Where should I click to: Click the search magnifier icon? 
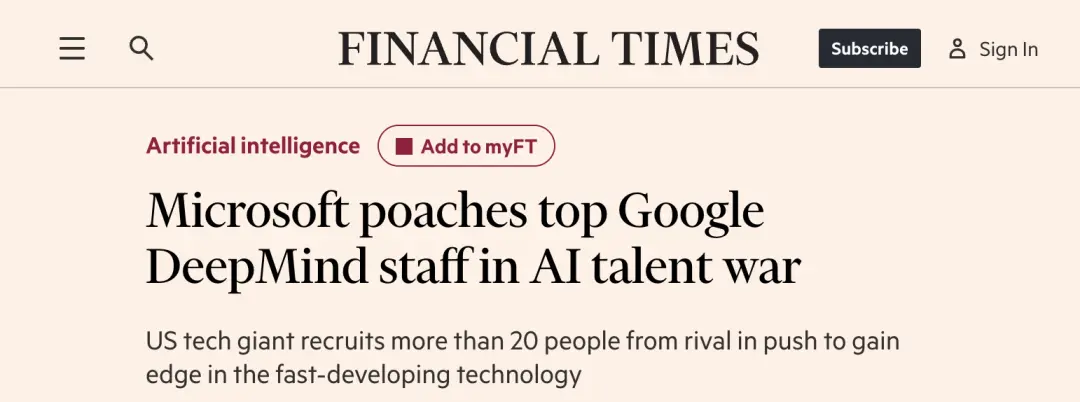click(142, 48)
